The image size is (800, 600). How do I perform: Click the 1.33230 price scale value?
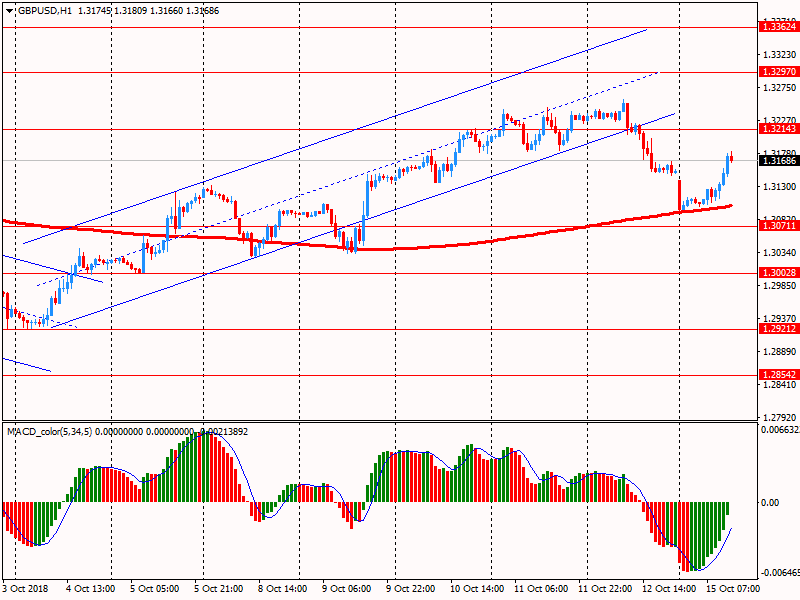[x=779, y=55]
